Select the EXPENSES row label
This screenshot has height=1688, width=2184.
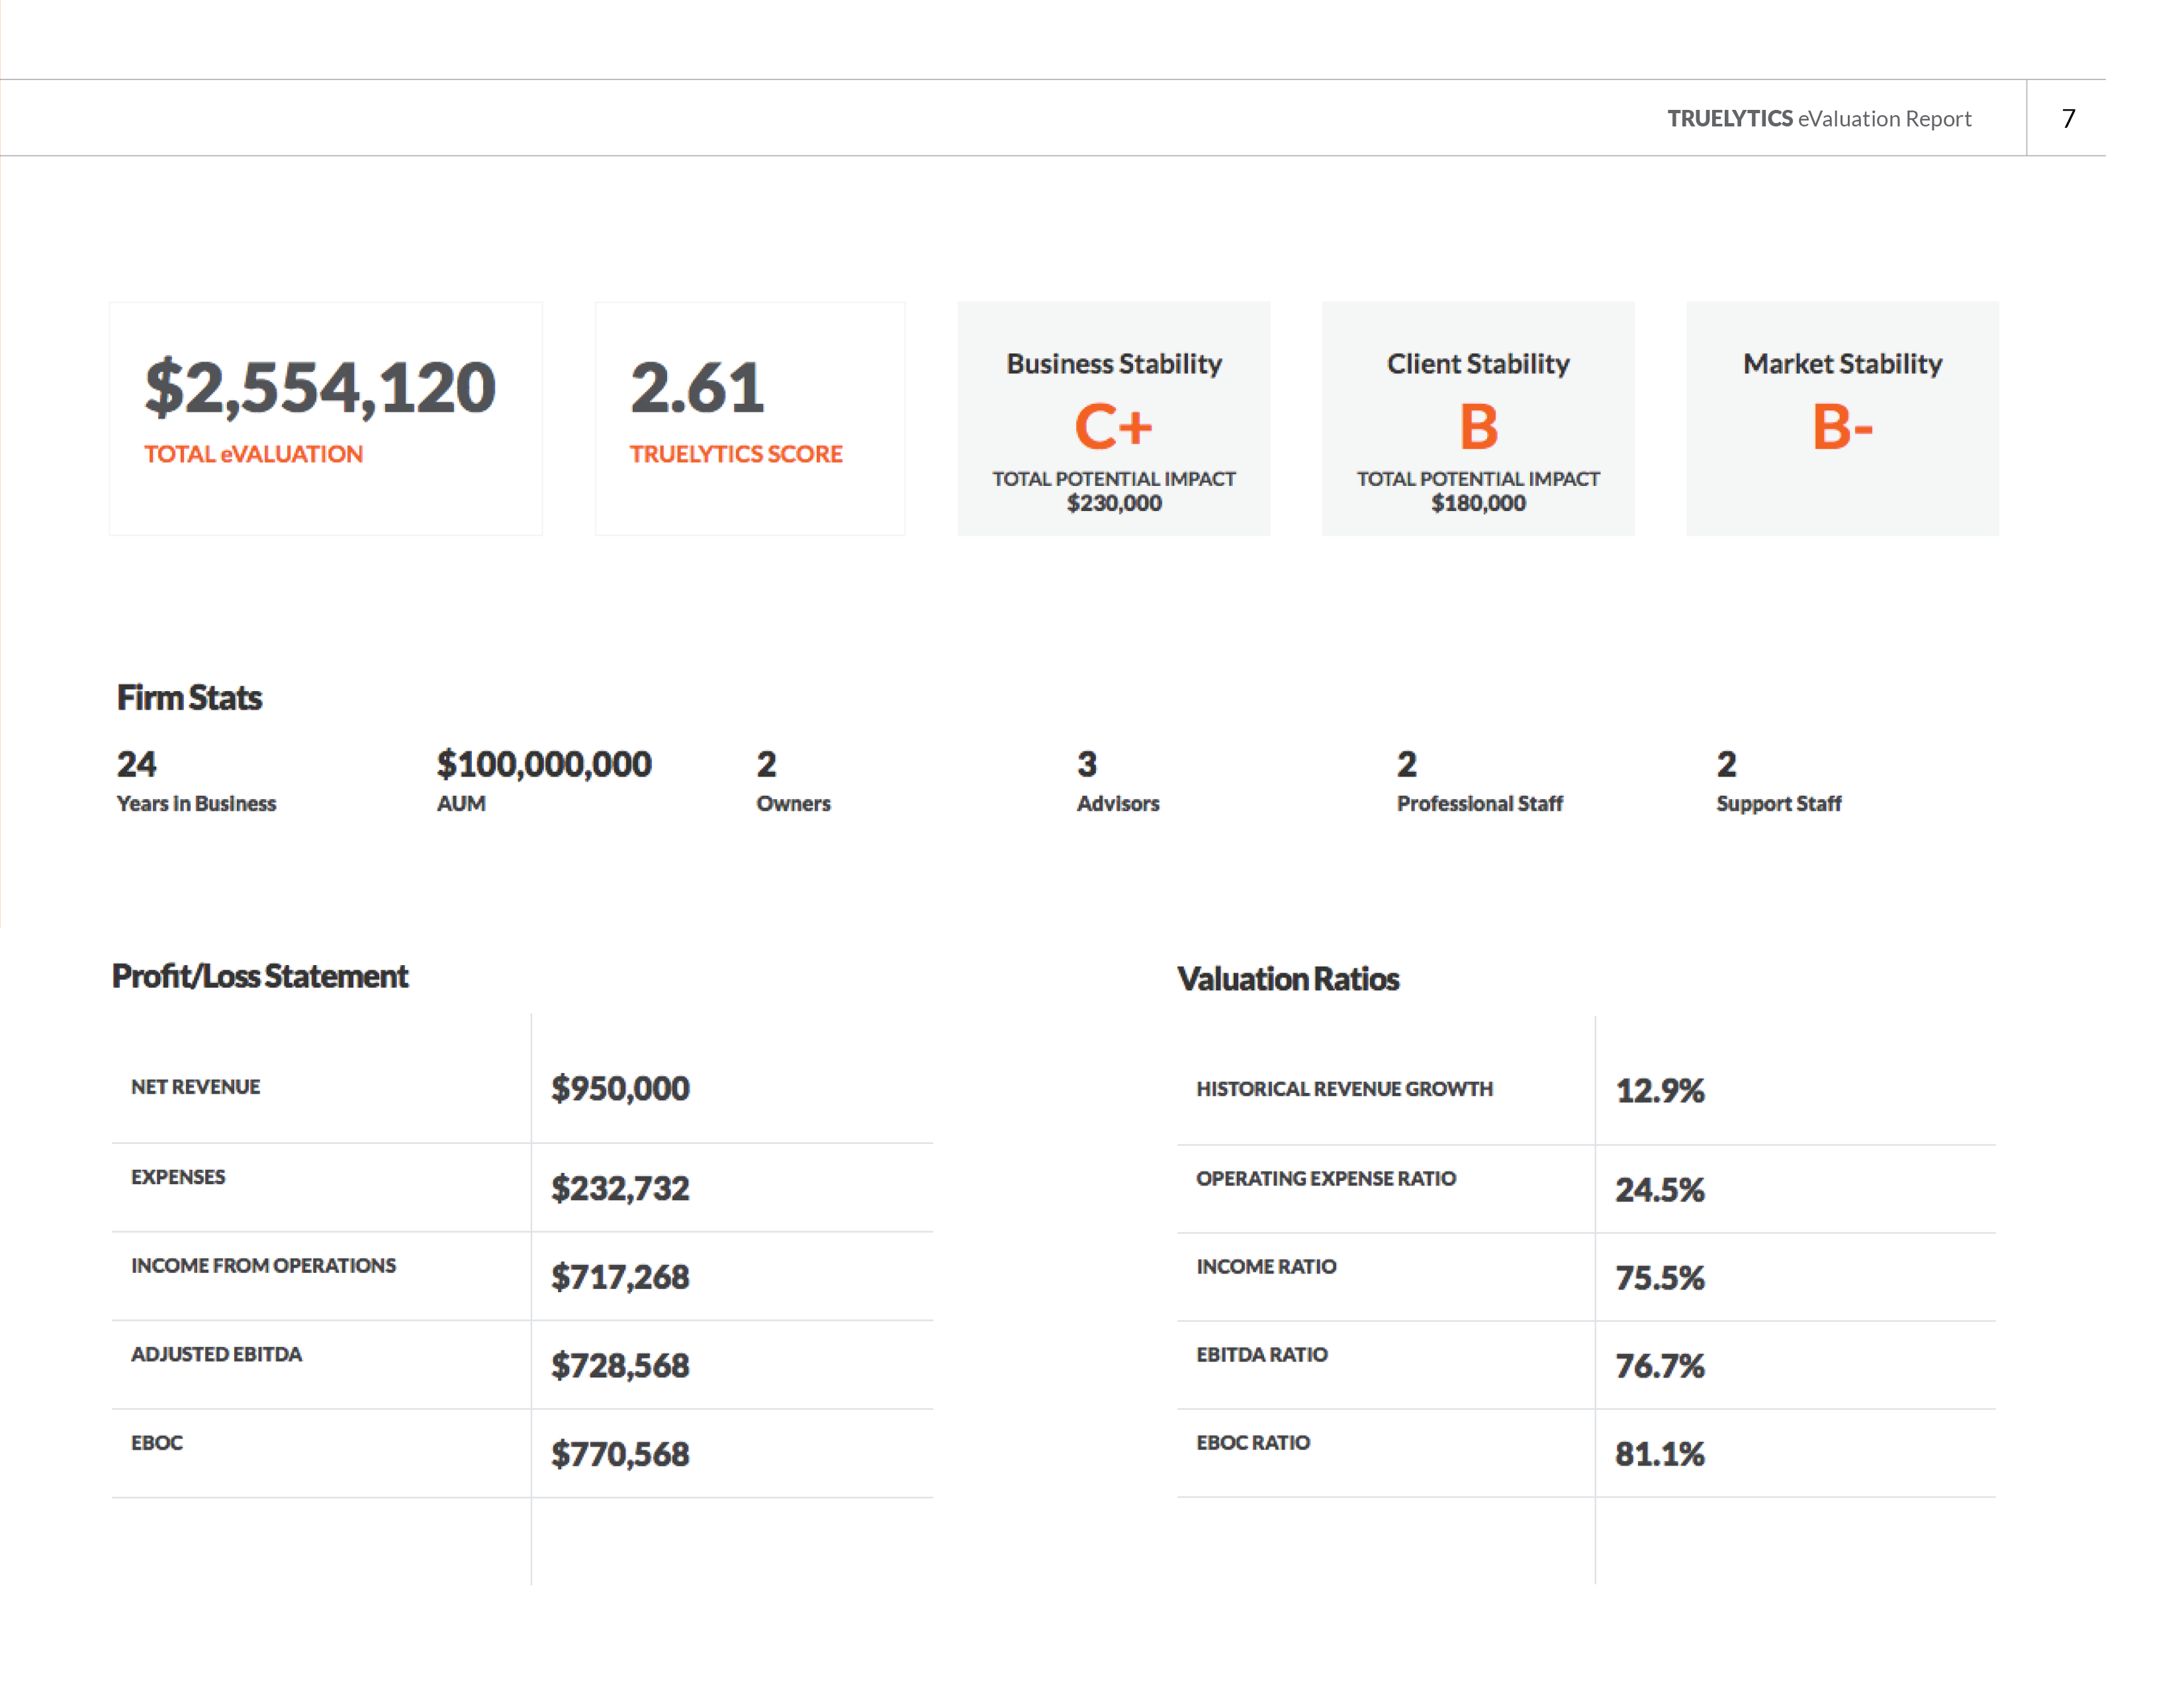pos(178,1177)
